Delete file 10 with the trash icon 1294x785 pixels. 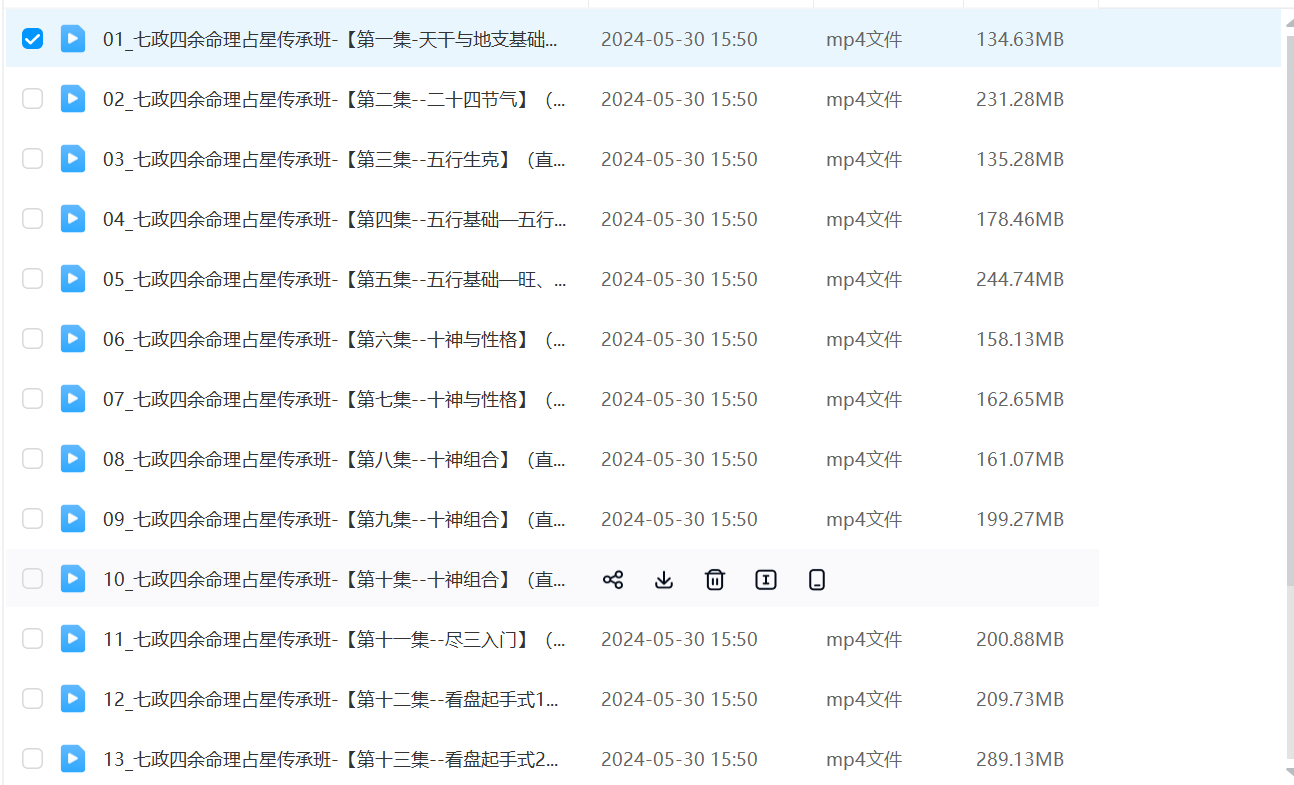pos(715,579)
